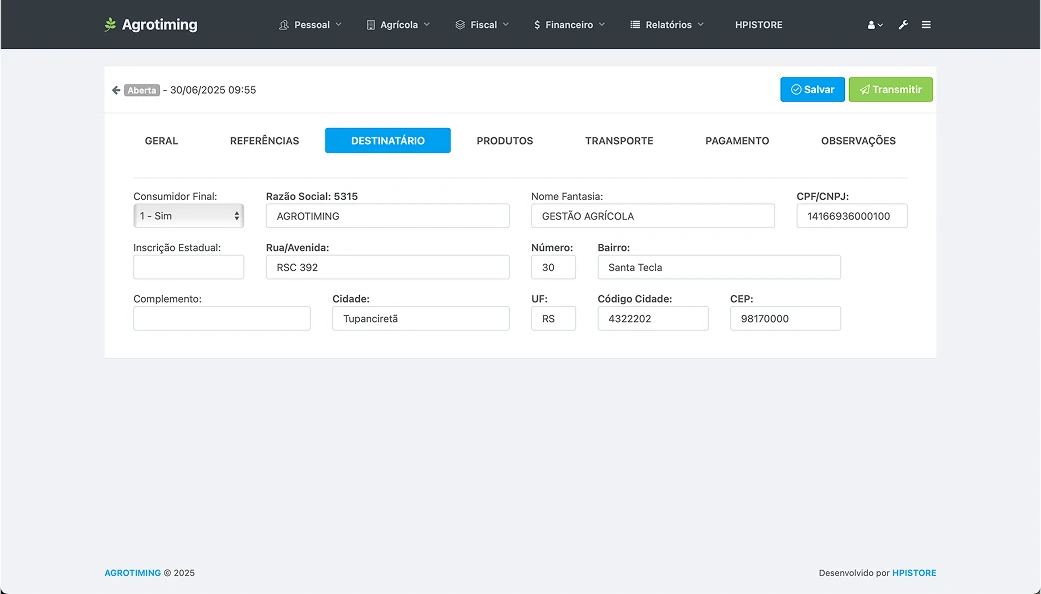This screenshot has height=594, width=1041.
Task: Click the user profile icon
Action: click(874, 25)
